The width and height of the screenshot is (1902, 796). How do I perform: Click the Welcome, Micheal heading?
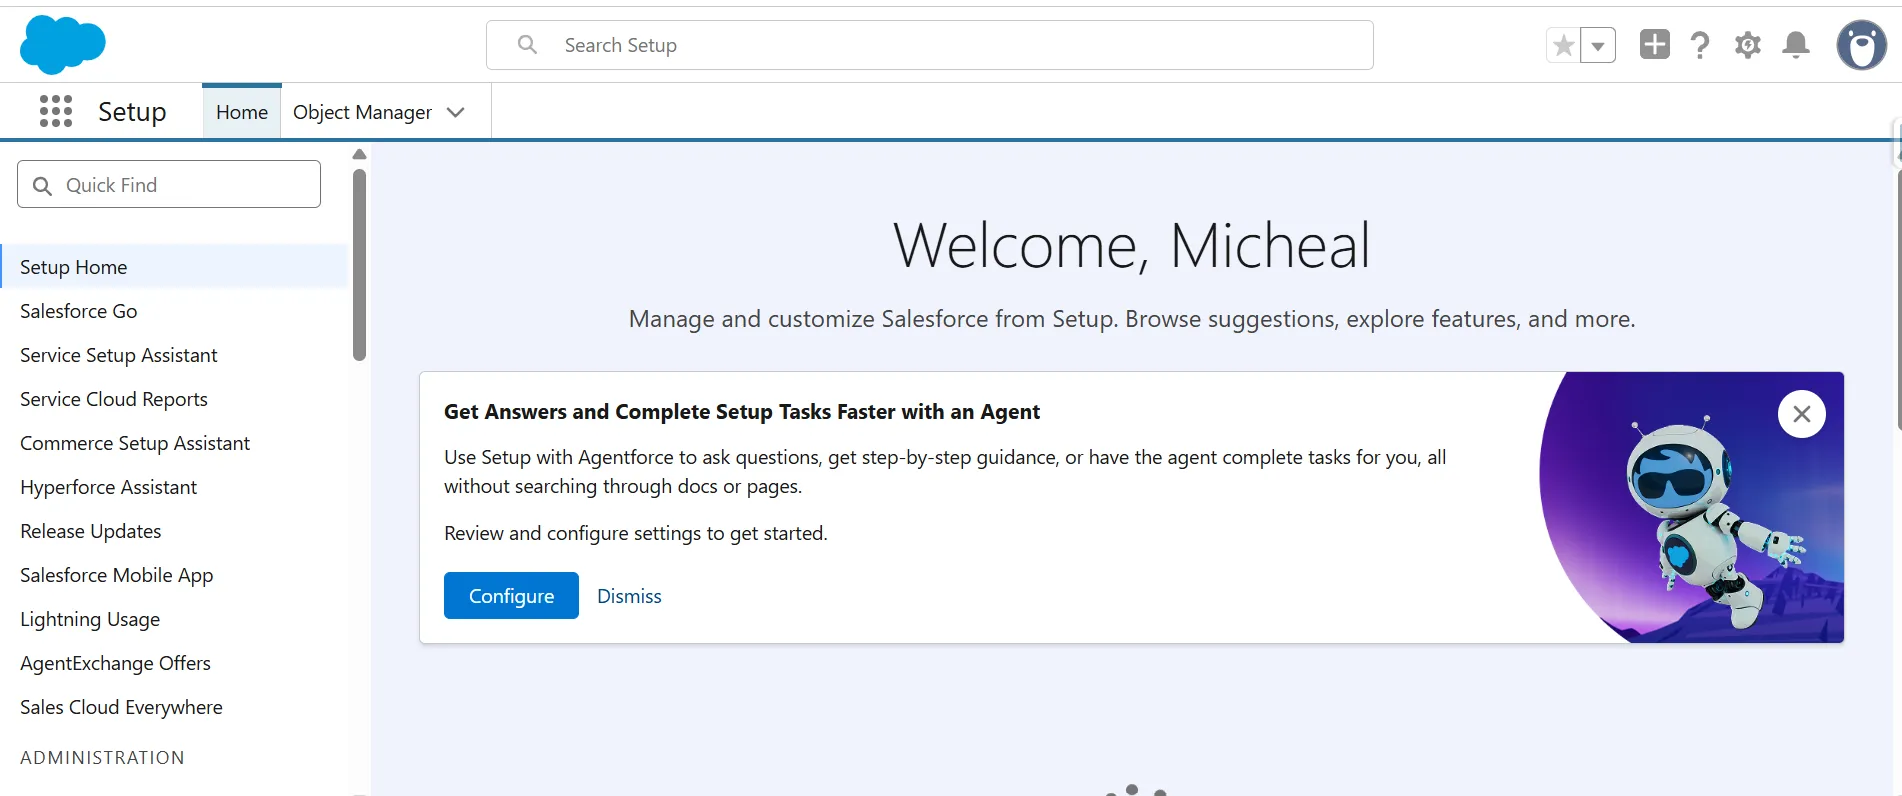(1131, 246)
